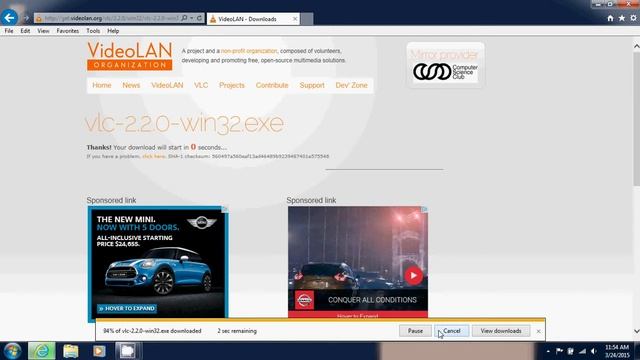Click the volume speaker tray icon
The height and width of the screenshot is (360, 640).
pos(594,351)
